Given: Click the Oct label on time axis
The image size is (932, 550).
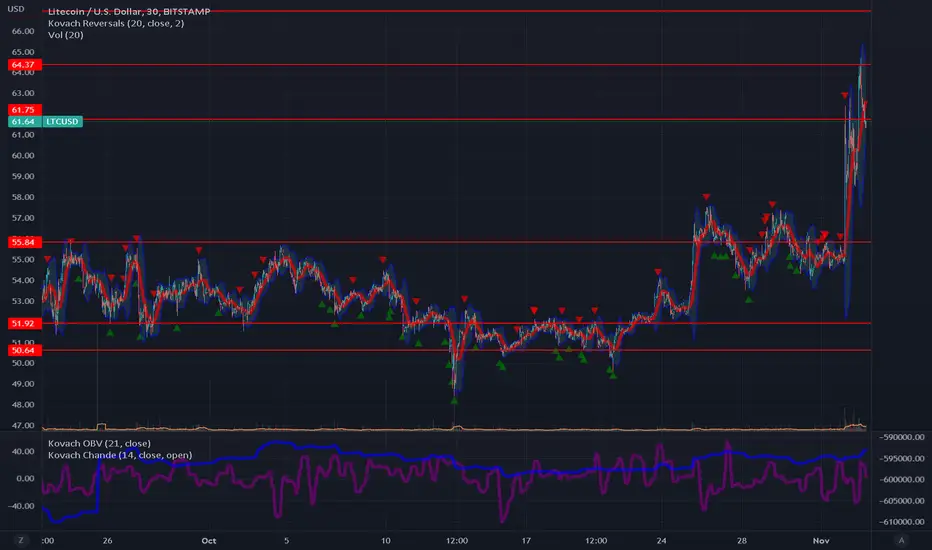Looking at the screenshot, I should [209, 540].
